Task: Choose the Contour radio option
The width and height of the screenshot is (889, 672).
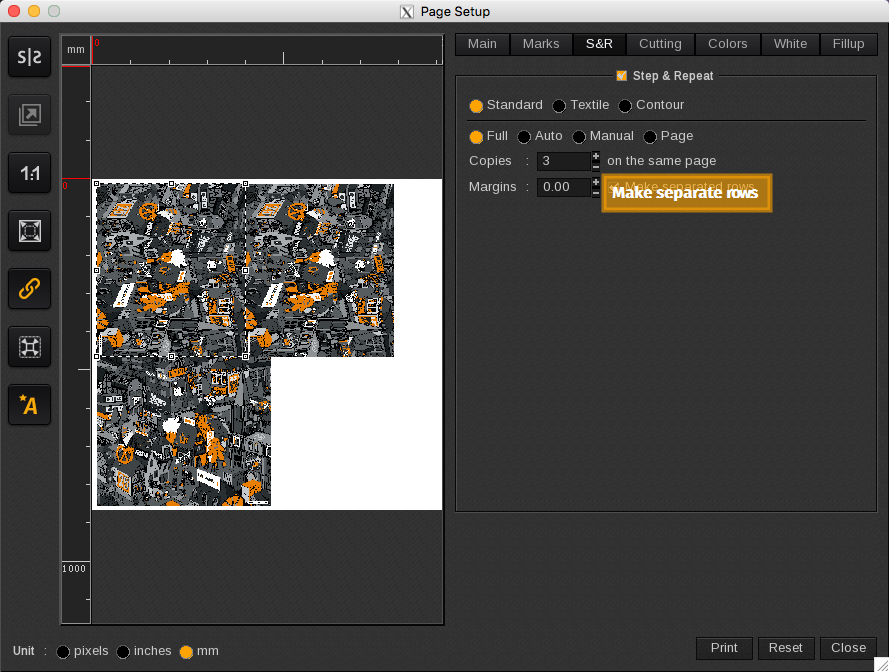Action: (x=625, y=106)
